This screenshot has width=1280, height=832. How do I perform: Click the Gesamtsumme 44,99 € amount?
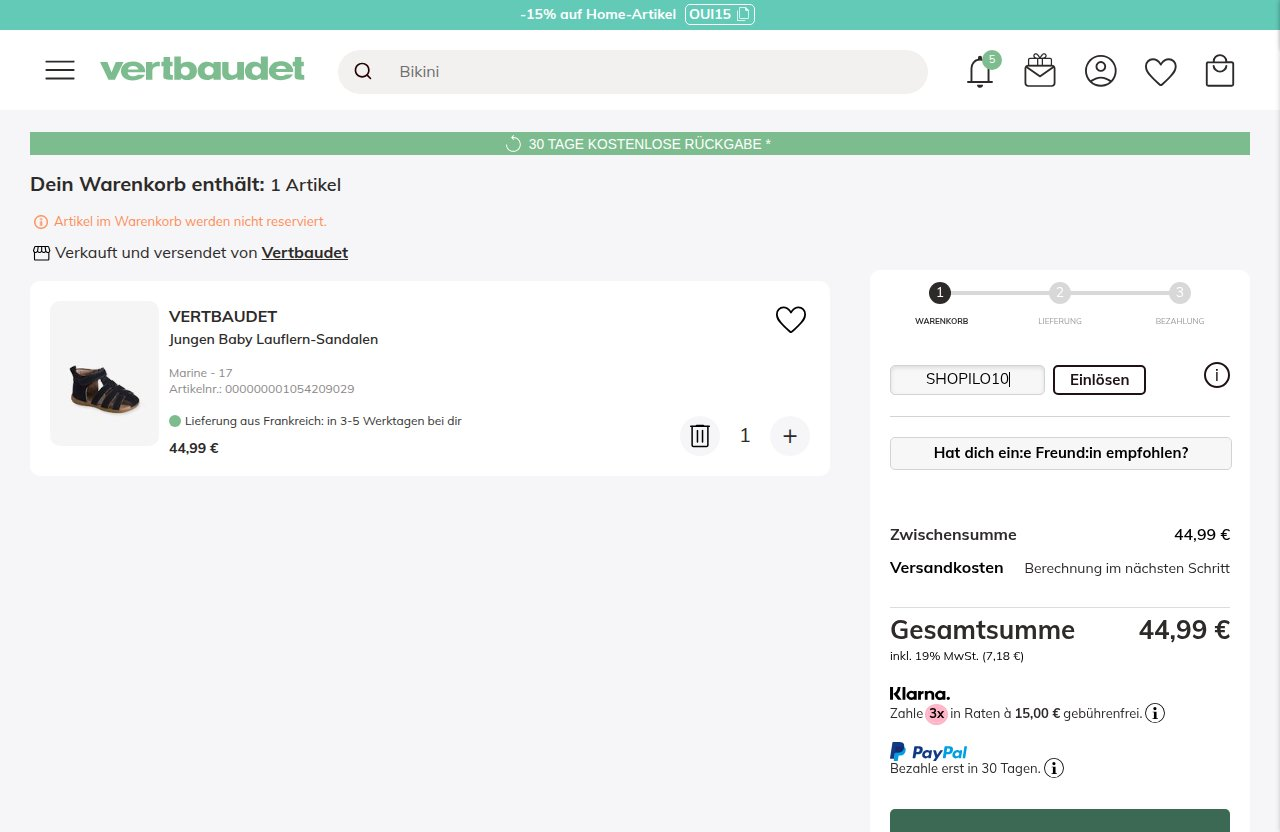(x=1184, y=630)
